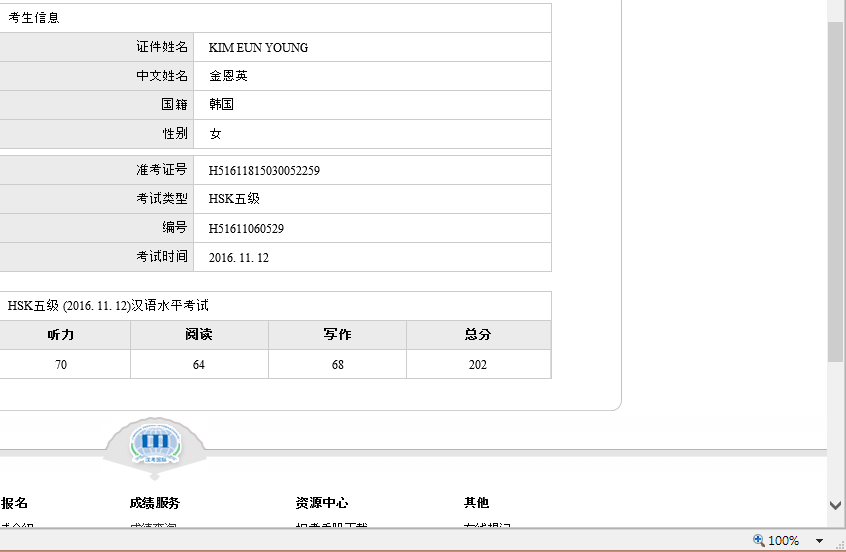
Task: Click the 总分 column header
Action: [x=477, y=335]
